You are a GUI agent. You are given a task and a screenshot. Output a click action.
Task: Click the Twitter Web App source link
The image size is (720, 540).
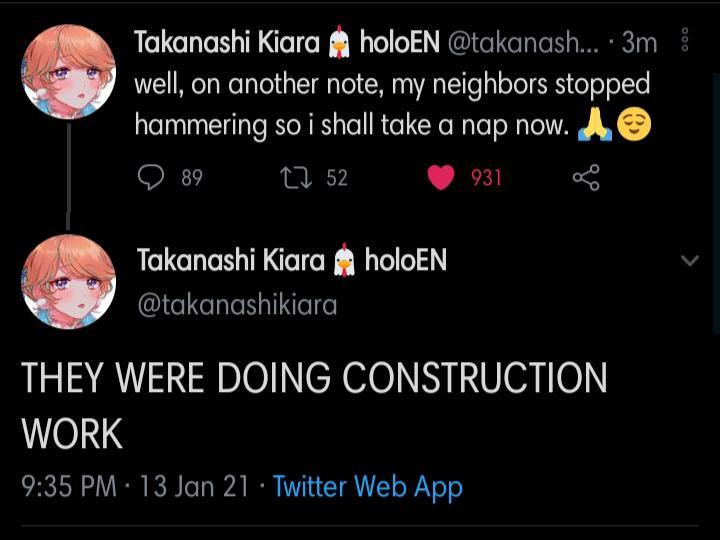pos(367,487)
